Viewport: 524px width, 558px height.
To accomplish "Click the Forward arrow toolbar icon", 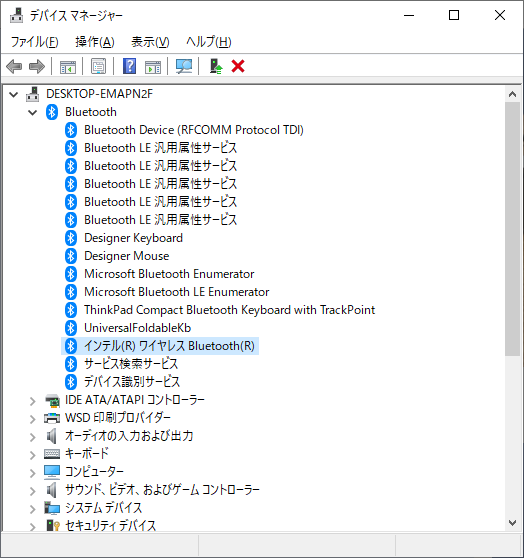I will tap(37, 67).
